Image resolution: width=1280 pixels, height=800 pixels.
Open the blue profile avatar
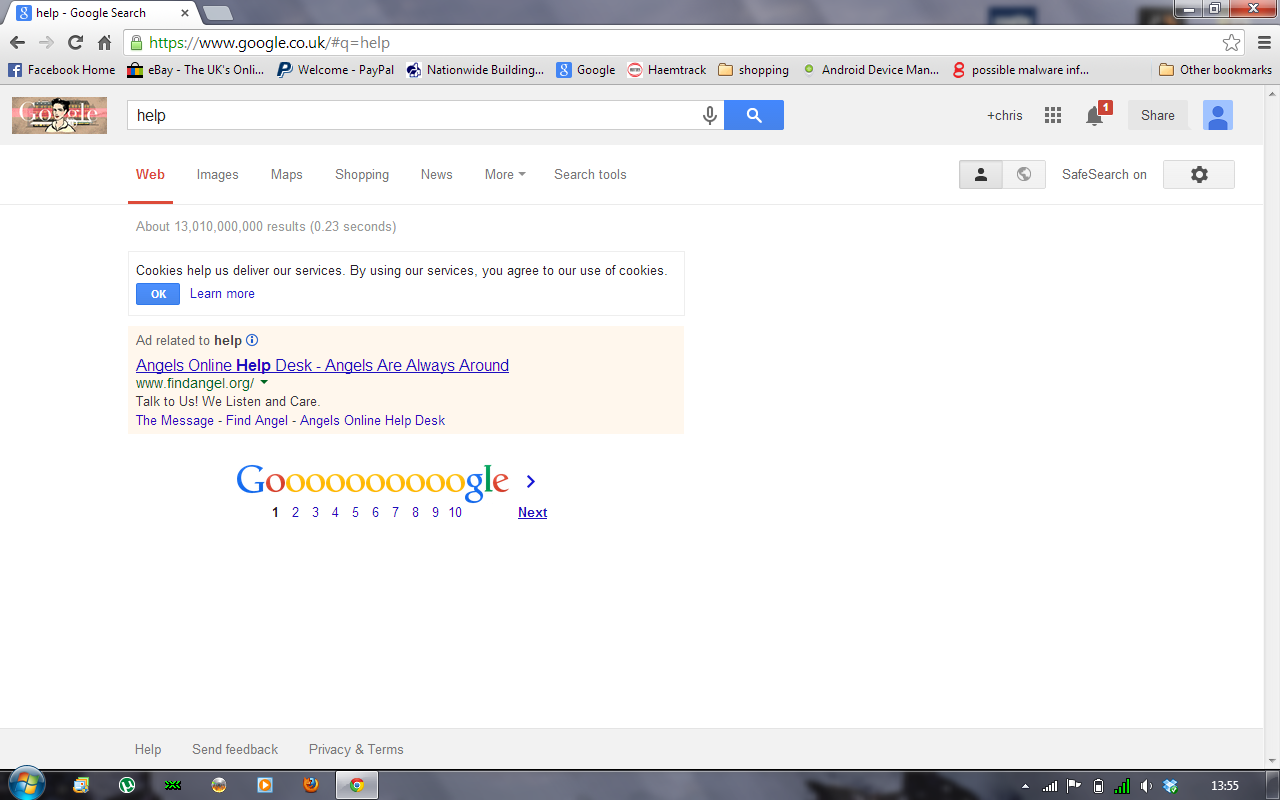coord(1218,115)
